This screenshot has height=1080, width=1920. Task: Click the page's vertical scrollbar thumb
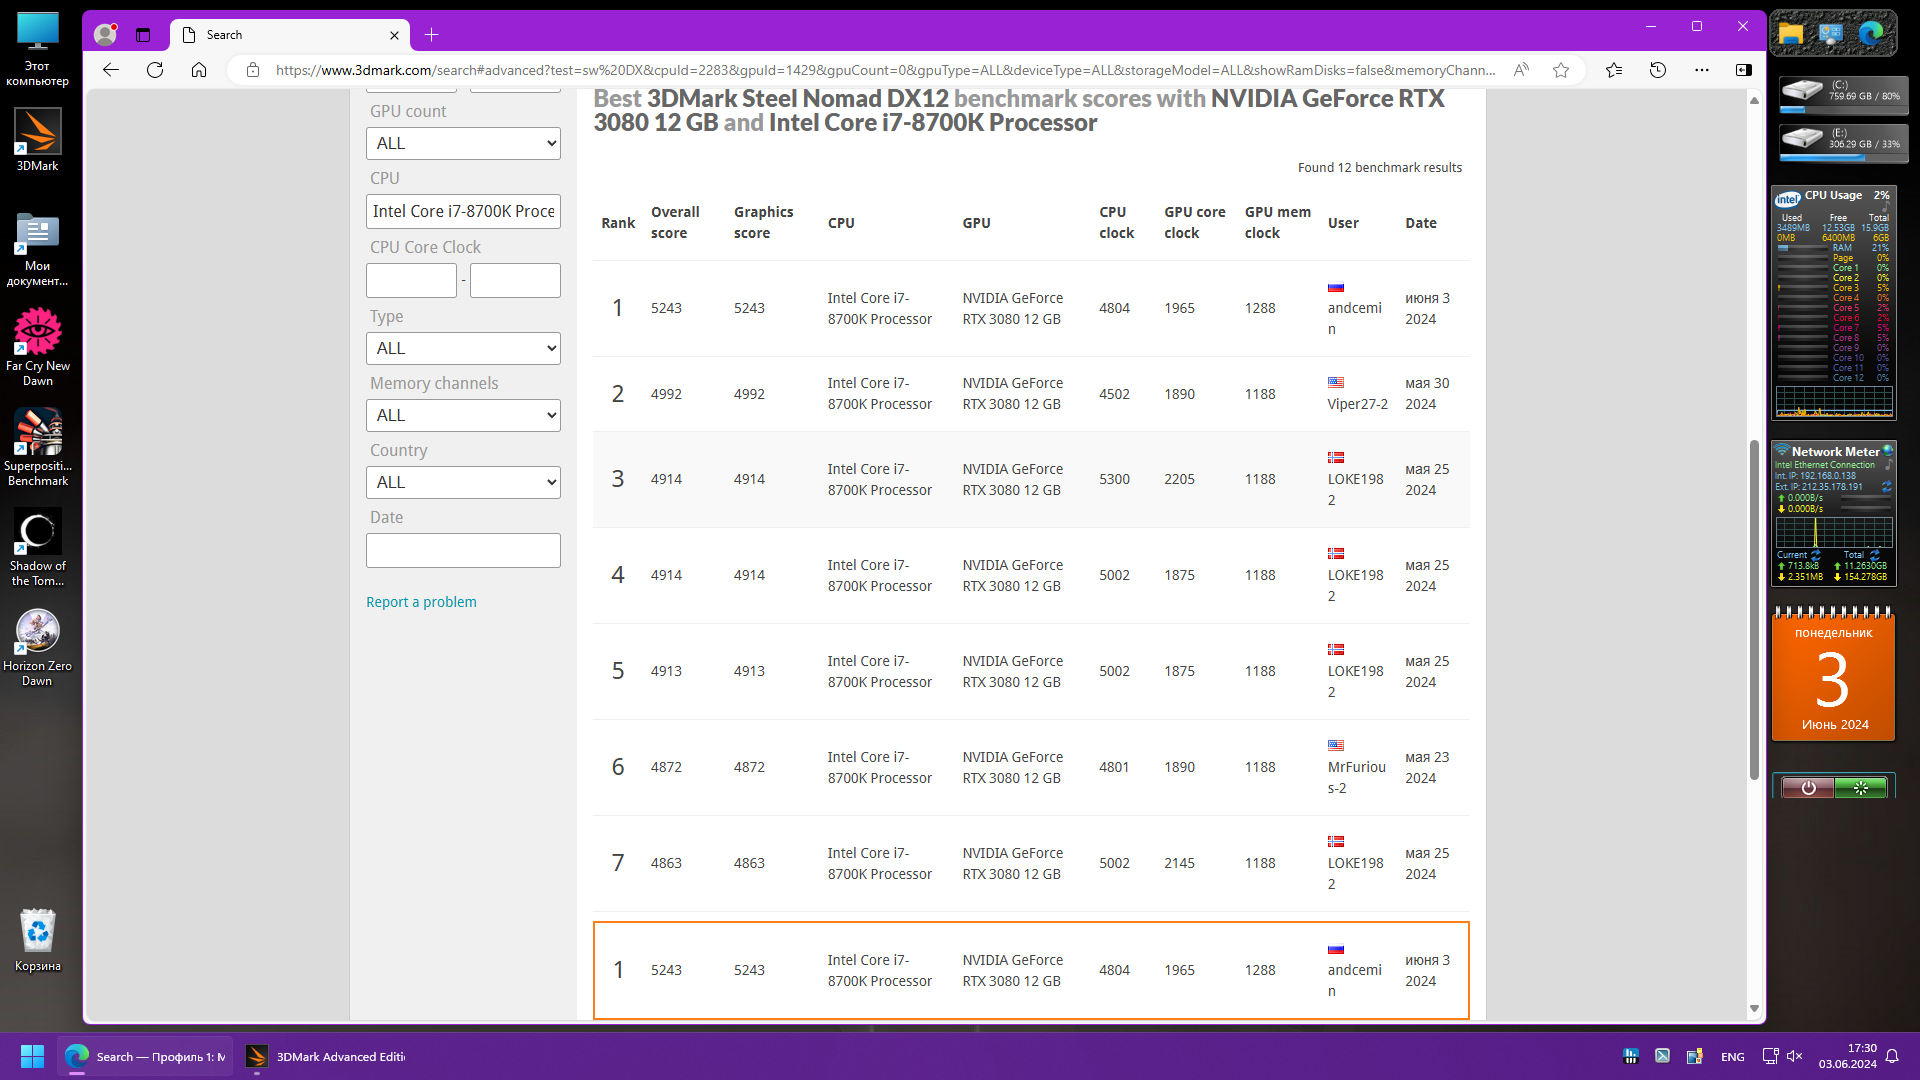point(1754,610)
